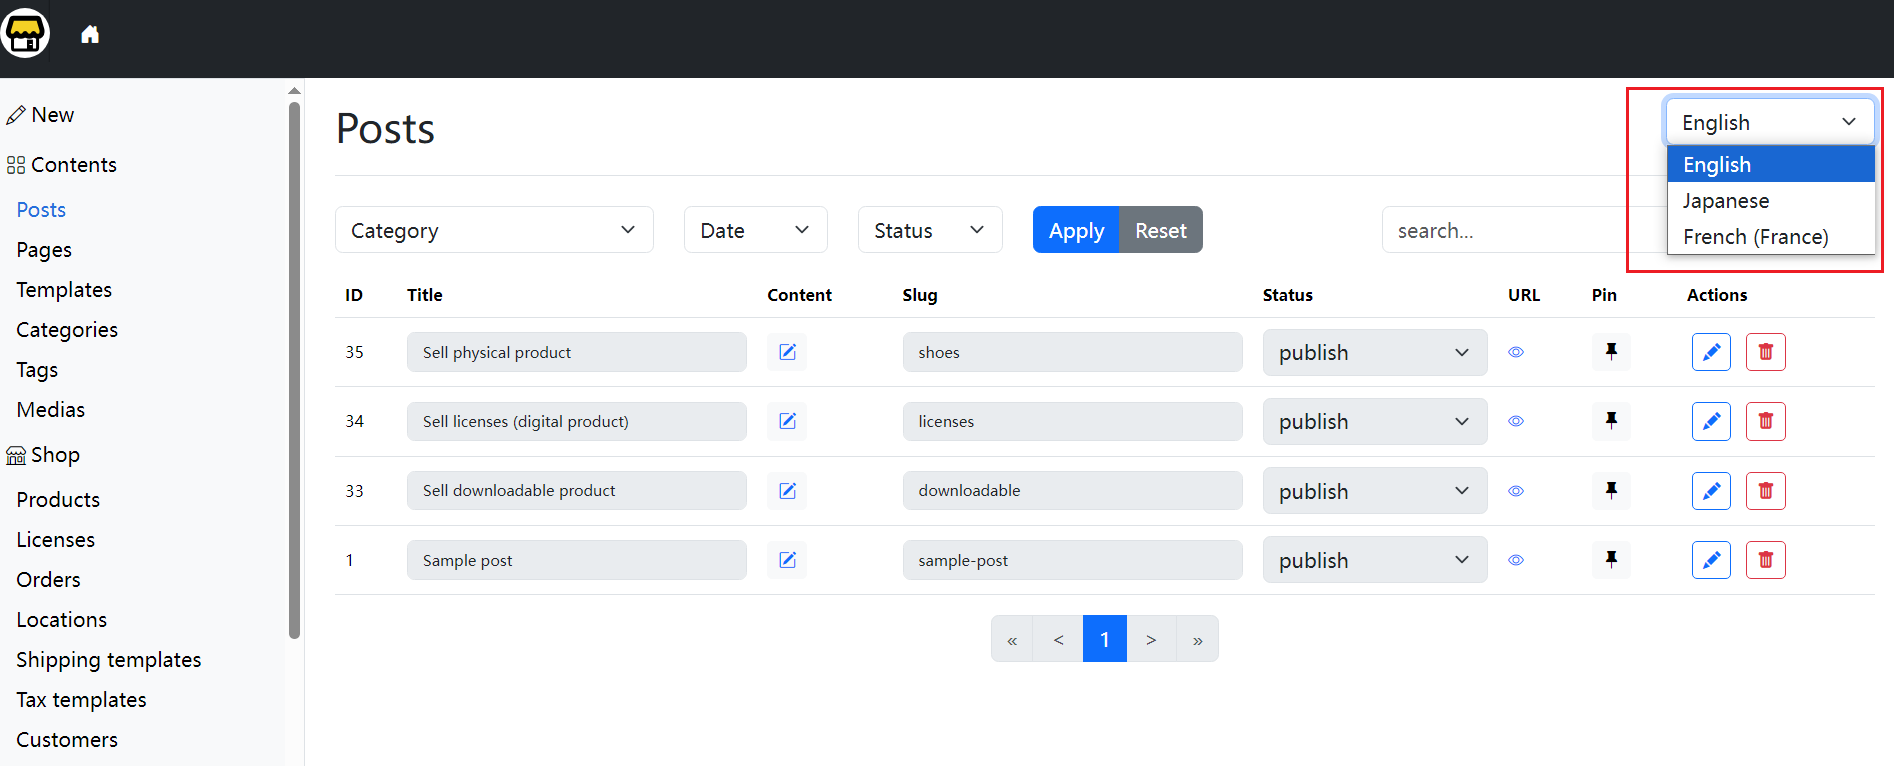Open Products in the sidebar
The width and height of the screenshot is (1894, 766).
[x=58, y=499]
